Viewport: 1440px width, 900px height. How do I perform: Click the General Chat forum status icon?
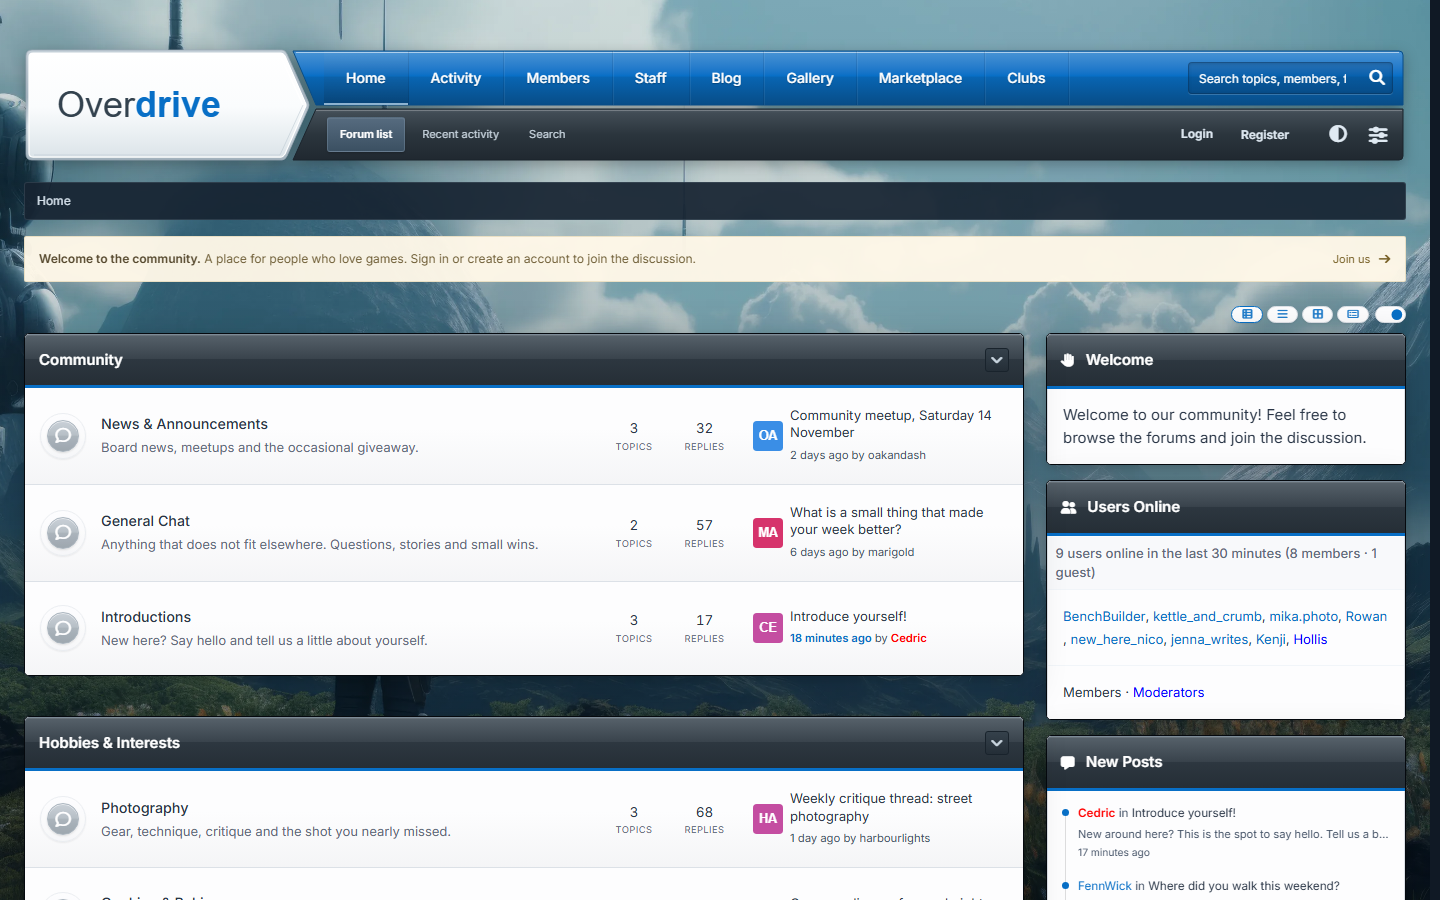63,532
